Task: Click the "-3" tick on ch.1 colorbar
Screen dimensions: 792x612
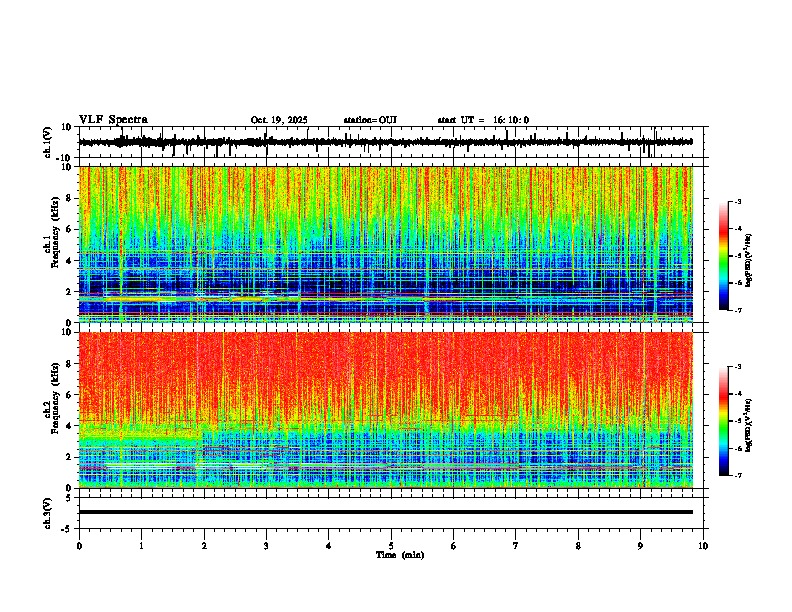Action: coord(737,202)
